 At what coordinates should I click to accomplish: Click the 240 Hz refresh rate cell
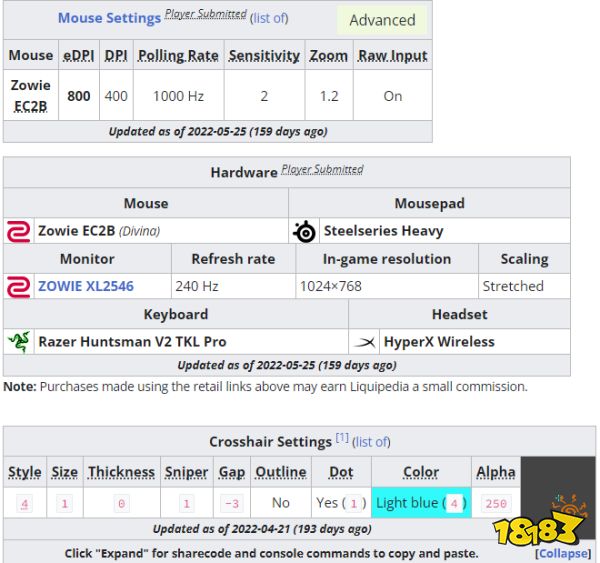(x=233, y=286)
